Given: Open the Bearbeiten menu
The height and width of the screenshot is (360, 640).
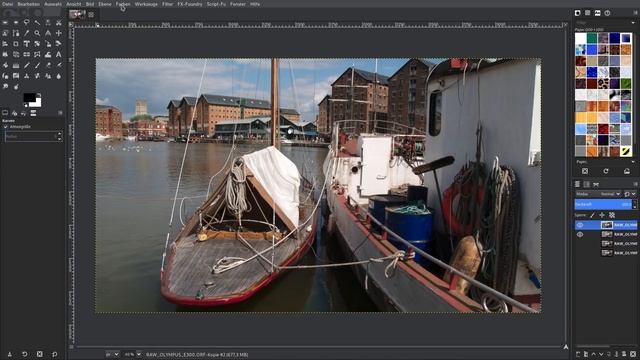Looking at the screenshot, I should 29,4.
